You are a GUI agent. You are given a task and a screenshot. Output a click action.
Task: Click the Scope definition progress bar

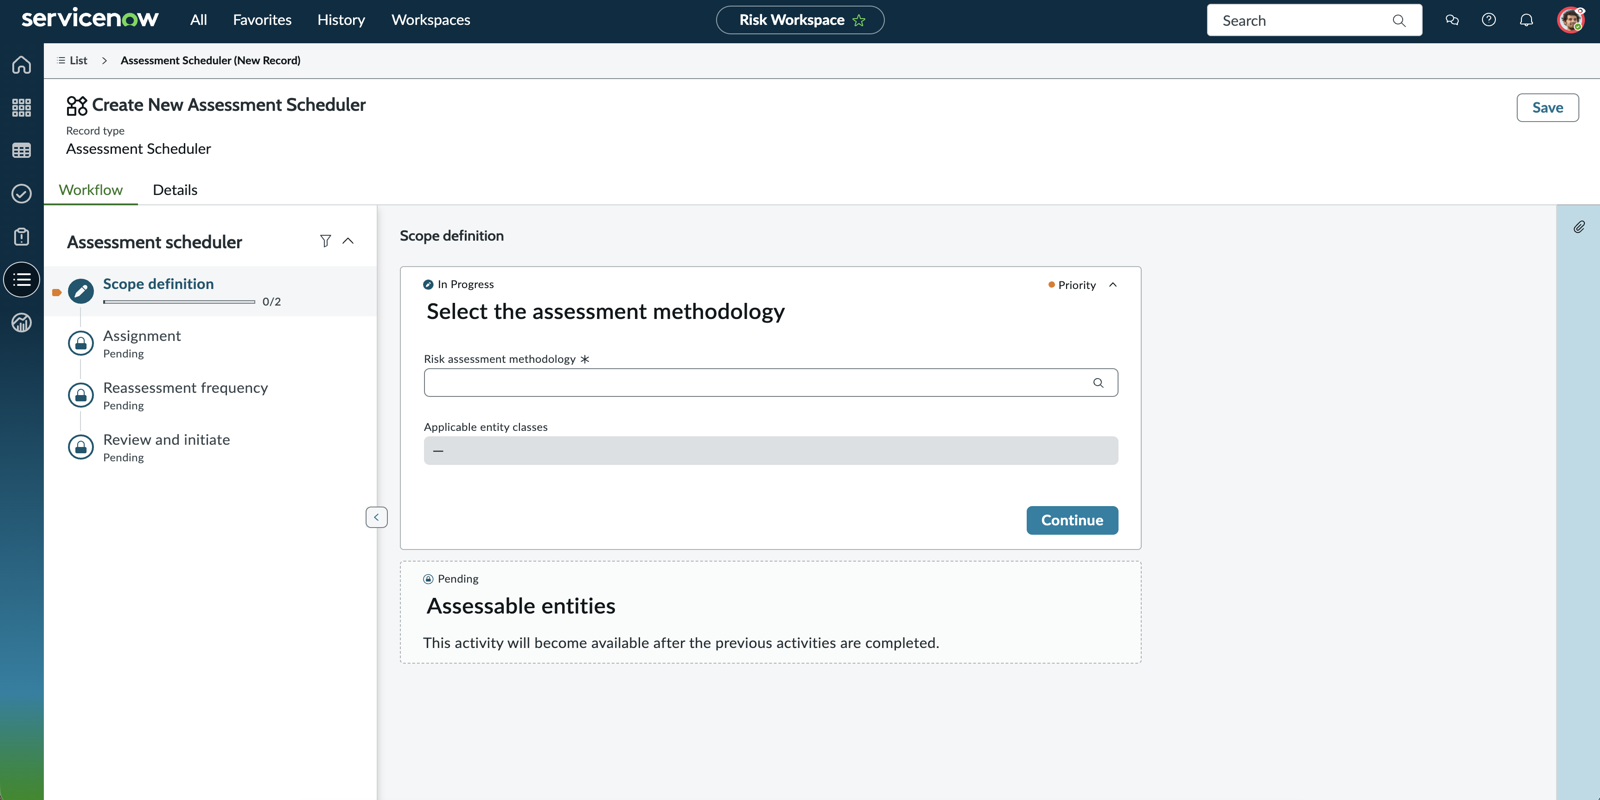coord(179,302)
